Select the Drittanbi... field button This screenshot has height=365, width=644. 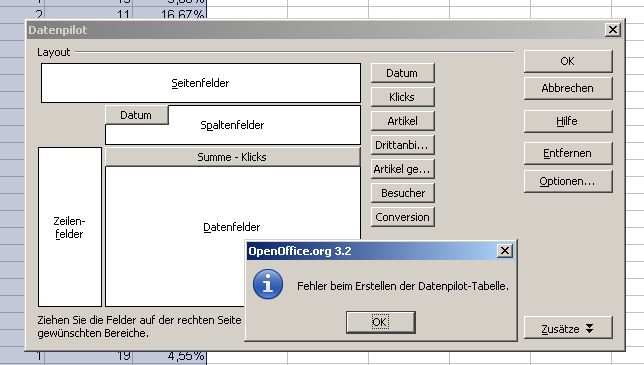[402, 145]
